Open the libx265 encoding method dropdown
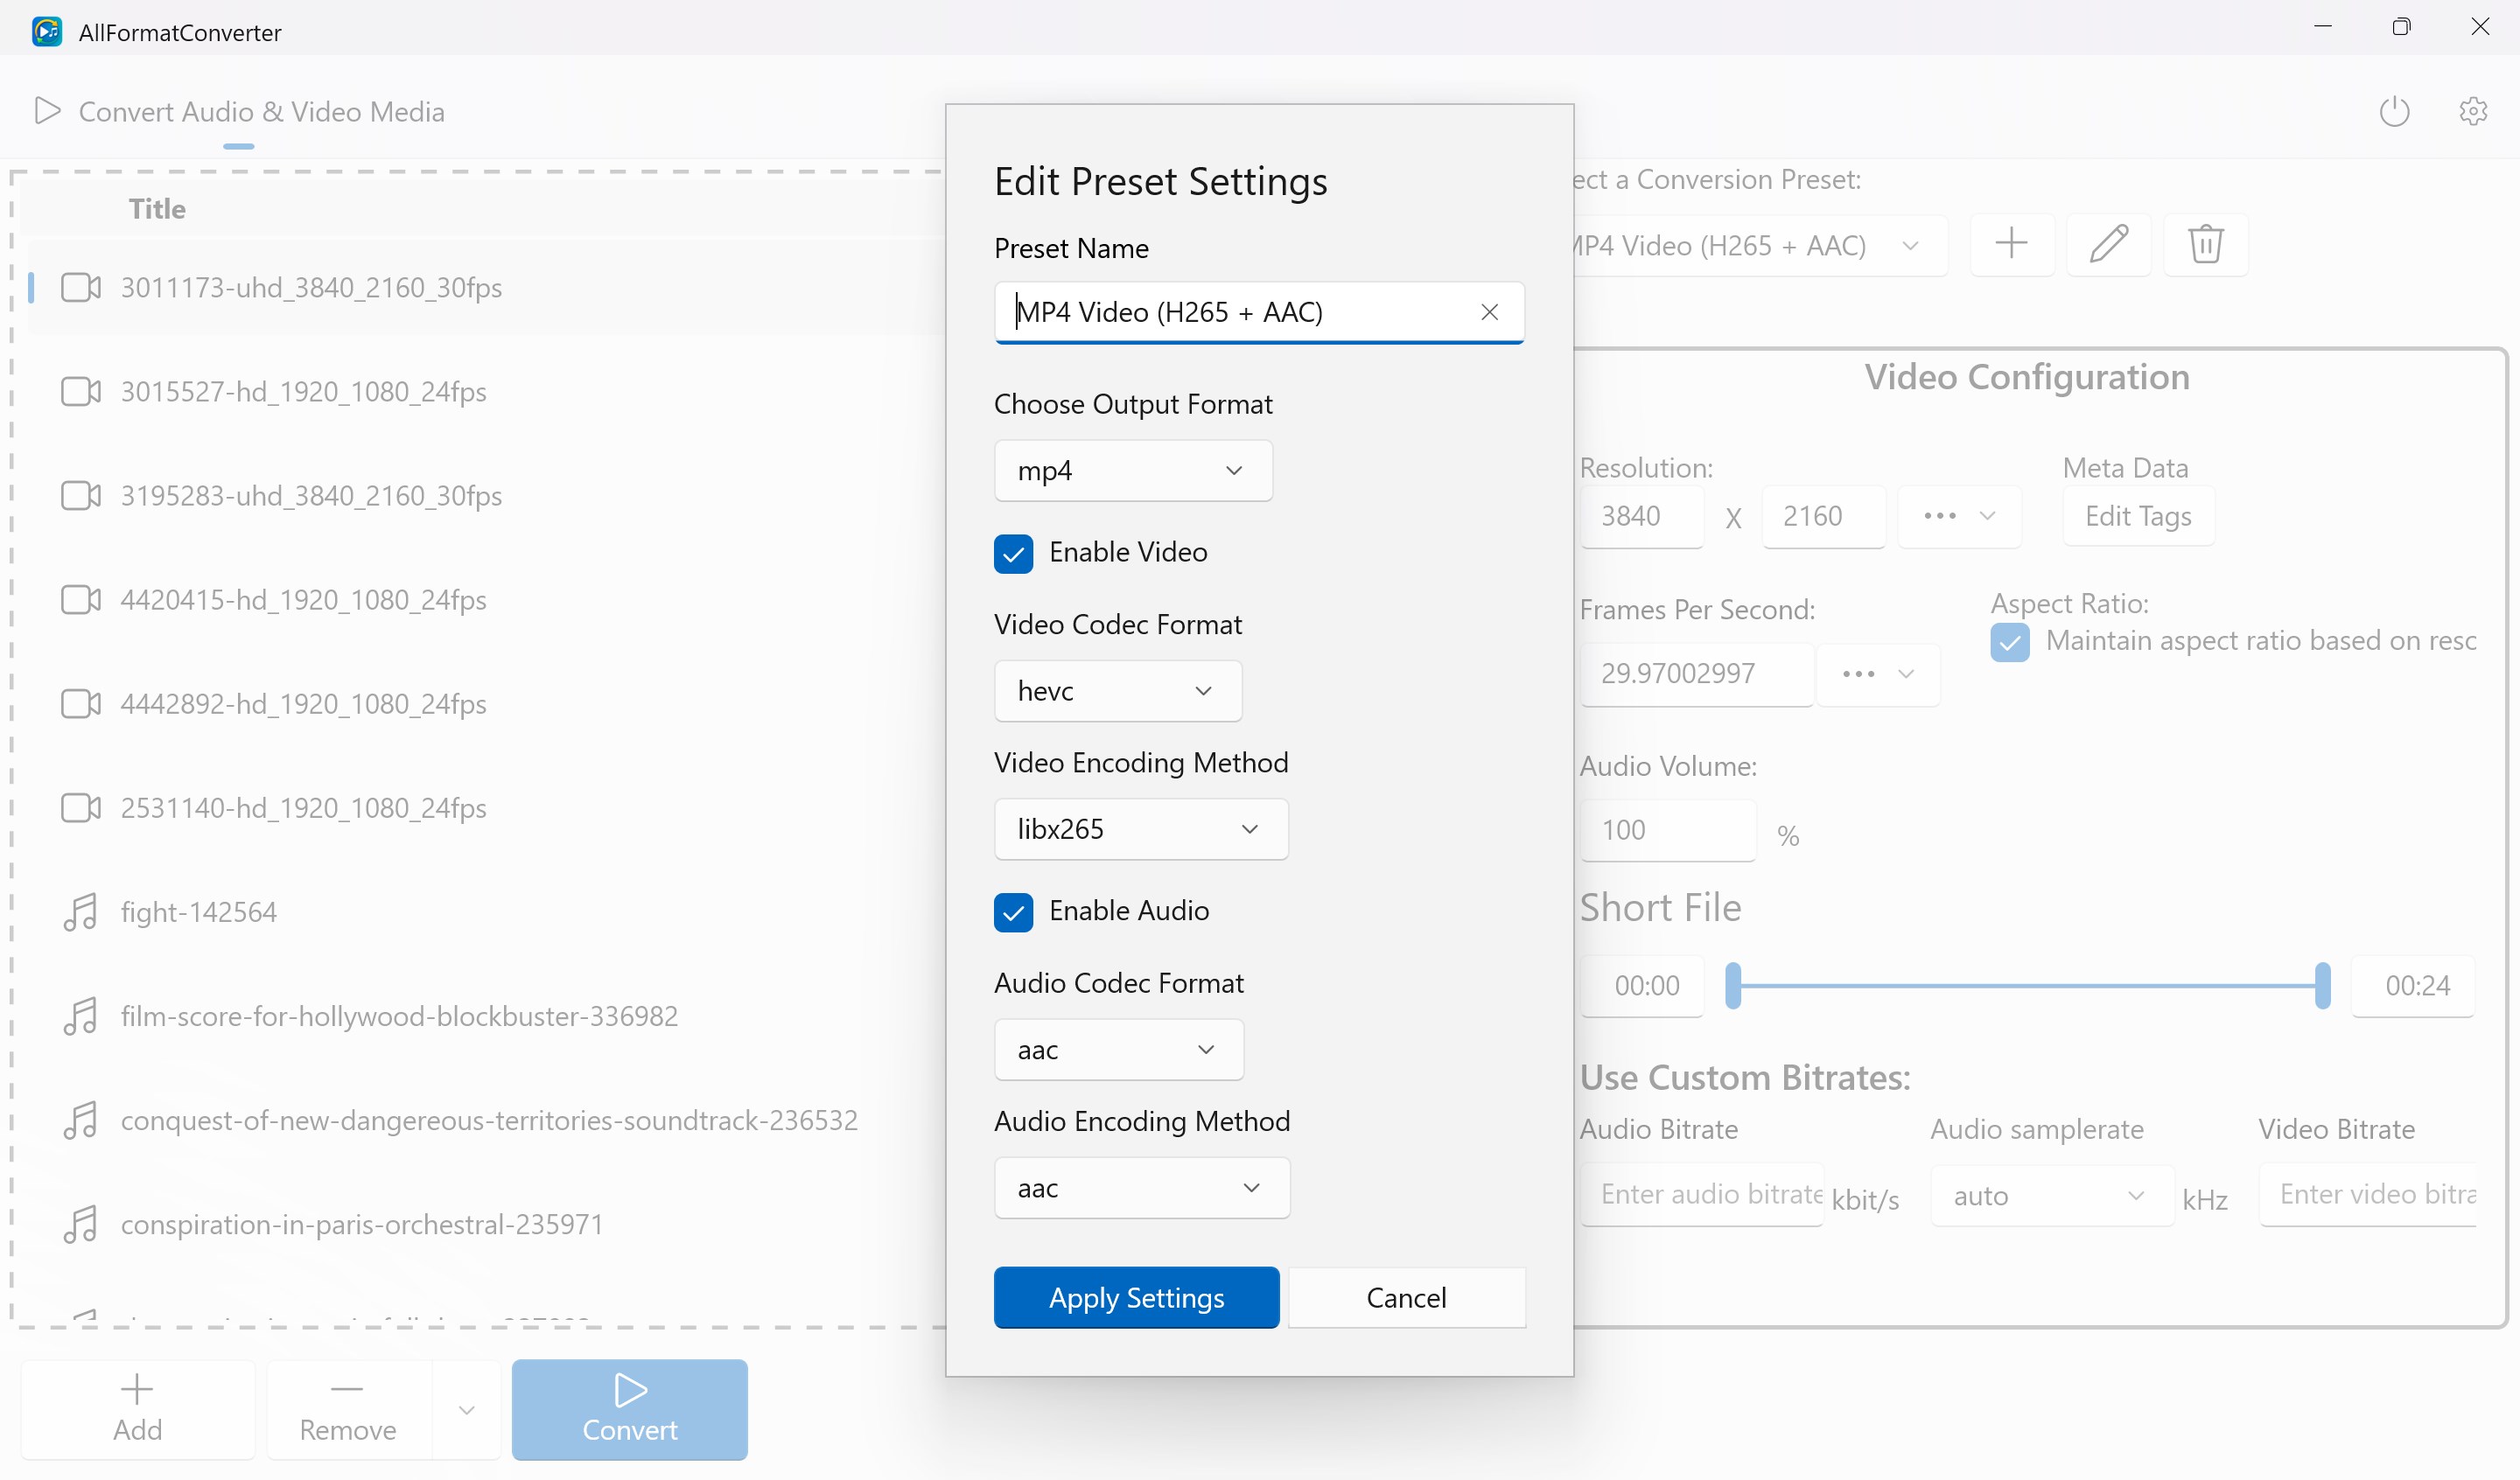This screenshot has width=2520, height=1480. coord(1140,829)
